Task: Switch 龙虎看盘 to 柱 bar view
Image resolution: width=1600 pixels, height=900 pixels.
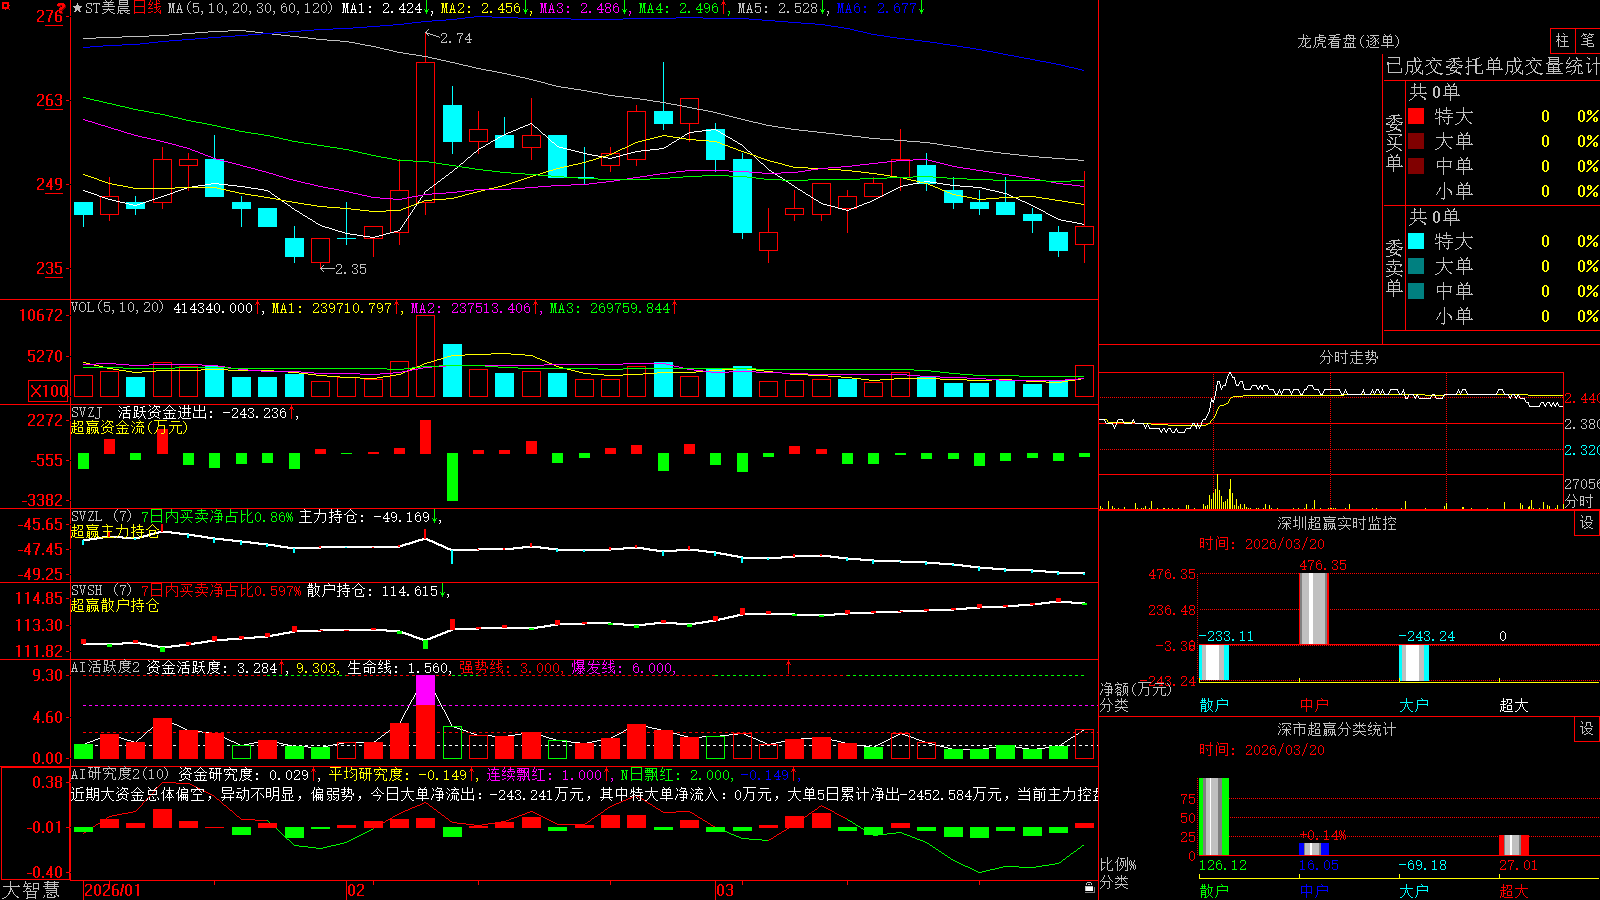Action: click(x=1562, y=40)
